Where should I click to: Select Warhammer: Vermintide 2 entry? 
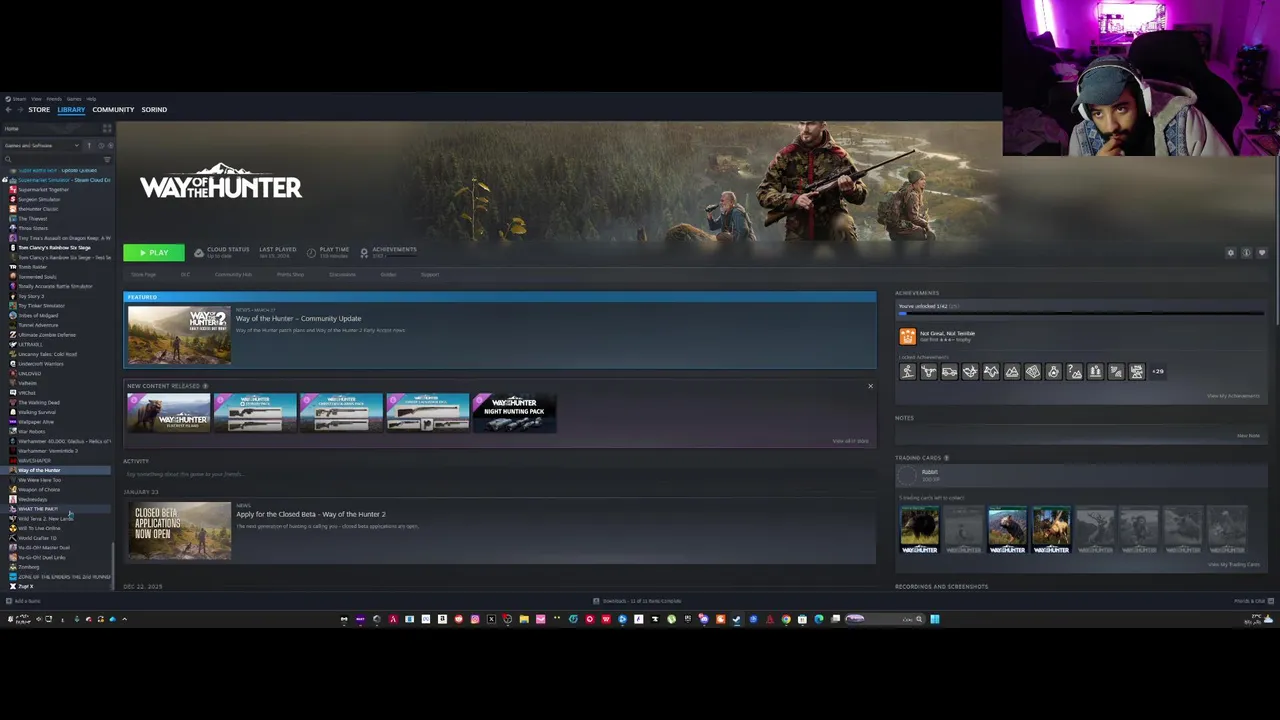47,451
